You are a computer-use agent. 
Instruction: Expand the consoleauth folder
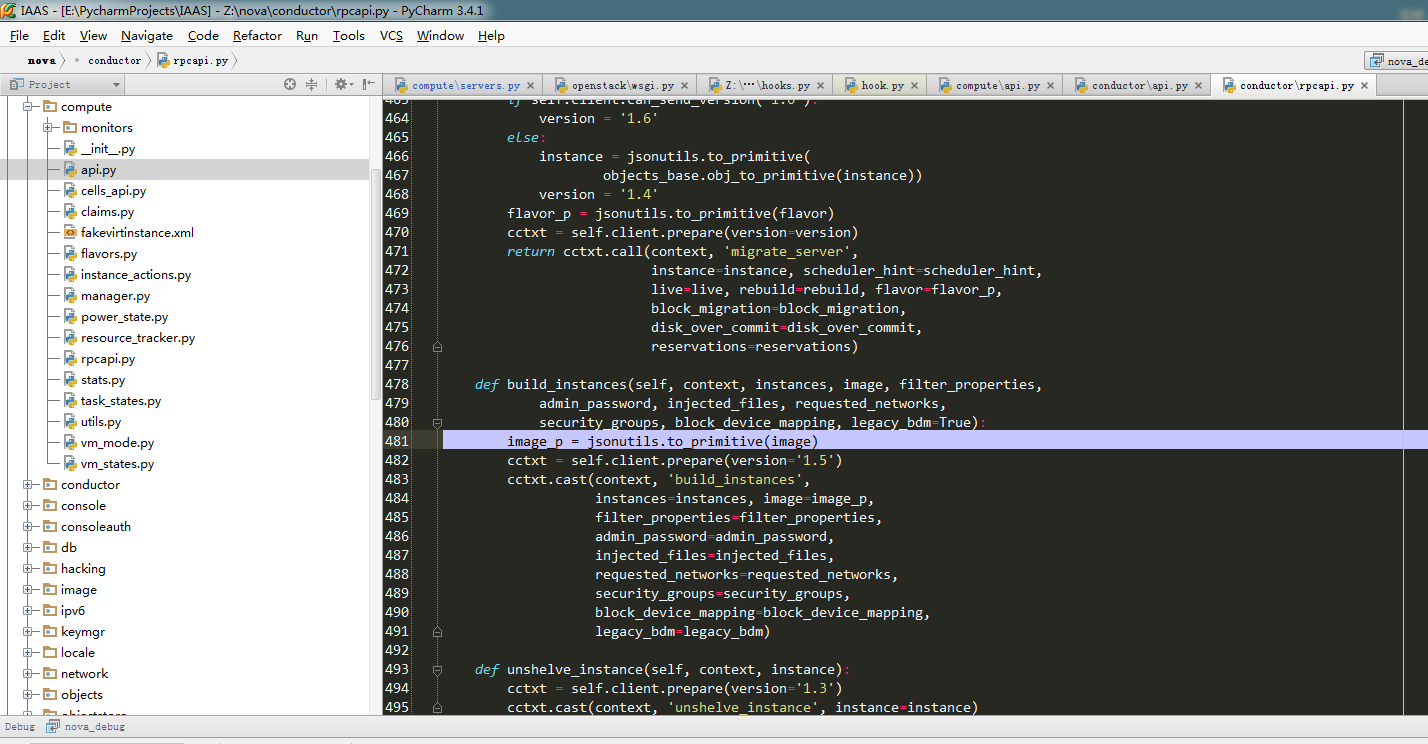click(x=29, y=526)
